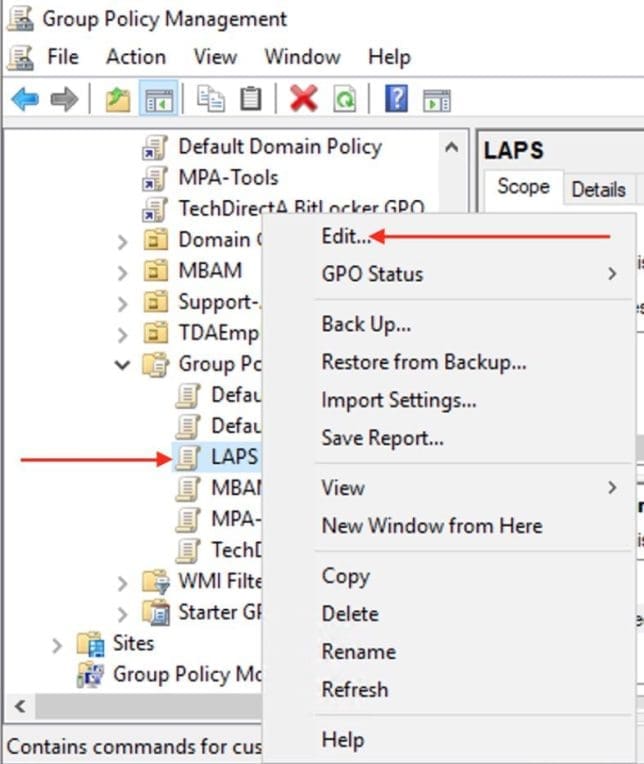This screenshot has width=644, height=764.
Task: Click the green Refresh toolbar icon
Action: (344, 99)
